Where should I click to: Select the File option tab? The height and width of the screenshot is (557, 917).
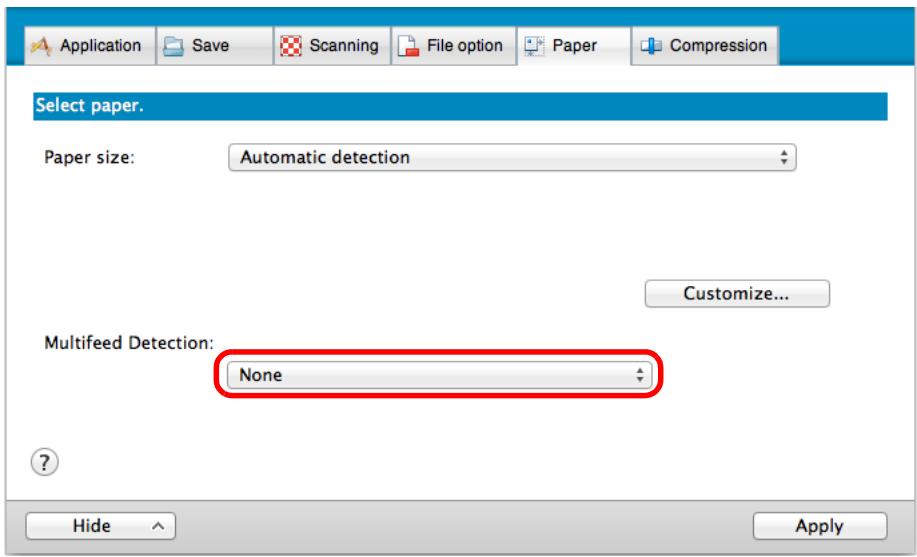453,46
